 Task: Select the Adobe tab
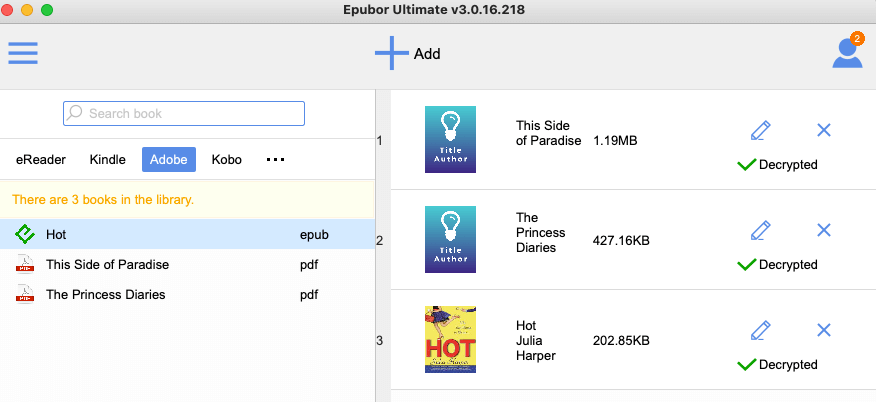click(x=169, y=160)
